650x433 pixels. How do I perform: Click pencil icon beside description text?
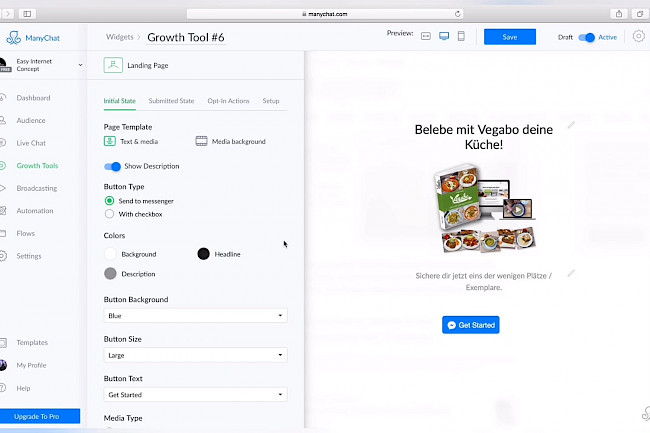[x=571, y=273]
